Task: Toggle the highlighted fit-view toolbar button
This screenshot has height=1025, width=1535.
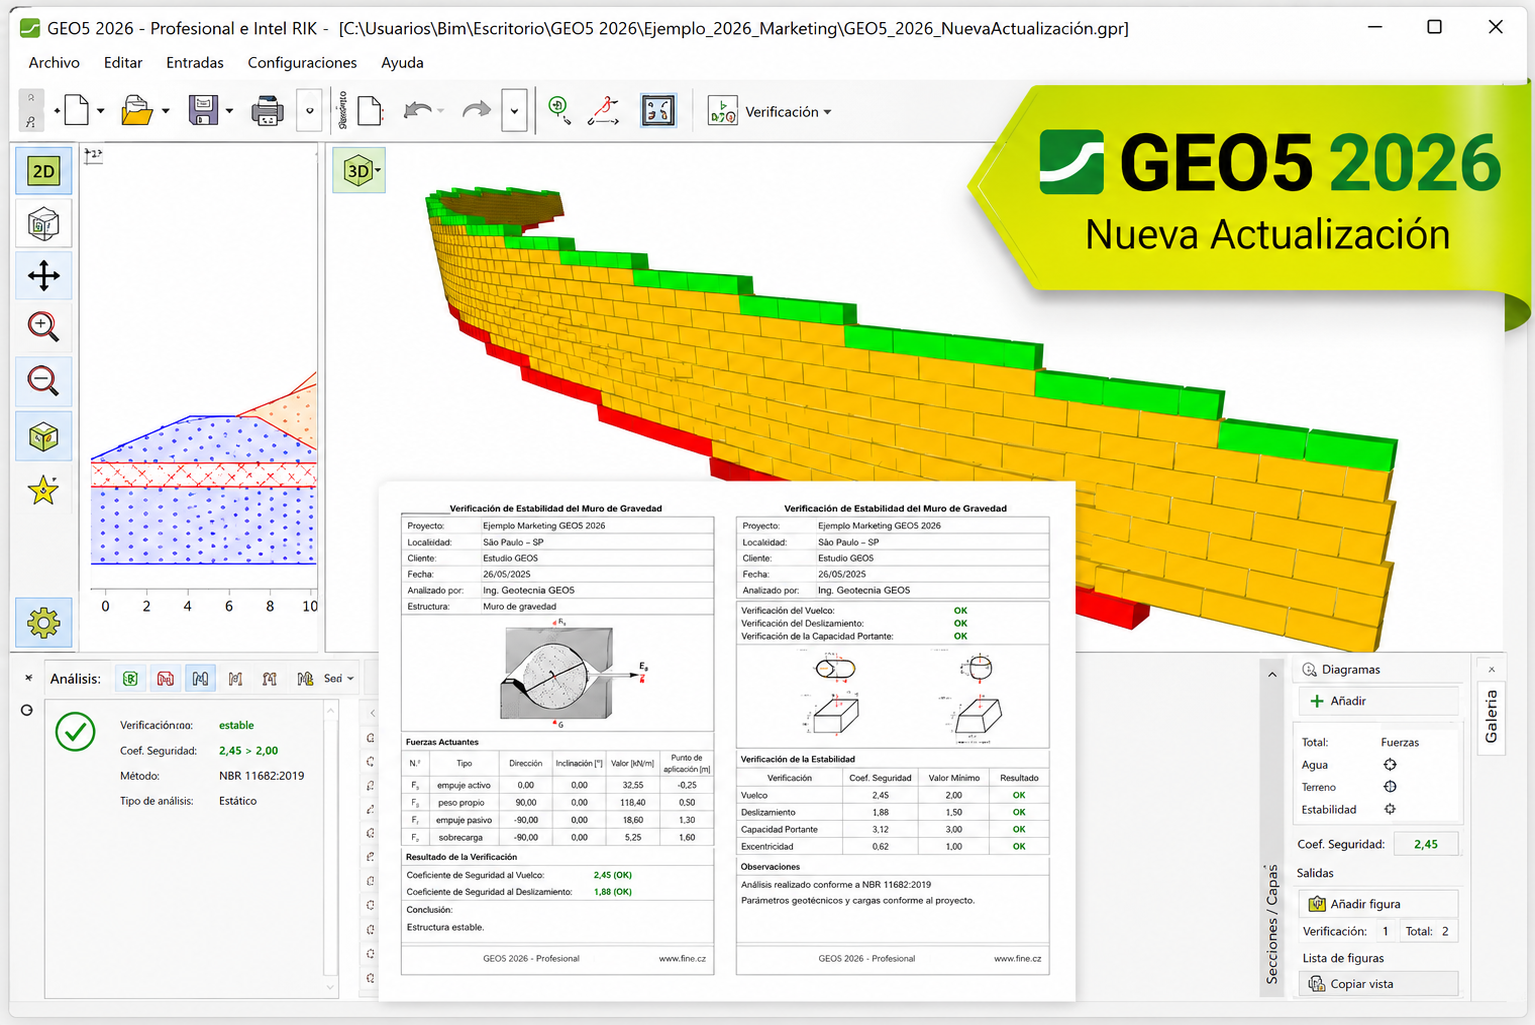Action: pyautogui.click(x=658, y=110)
